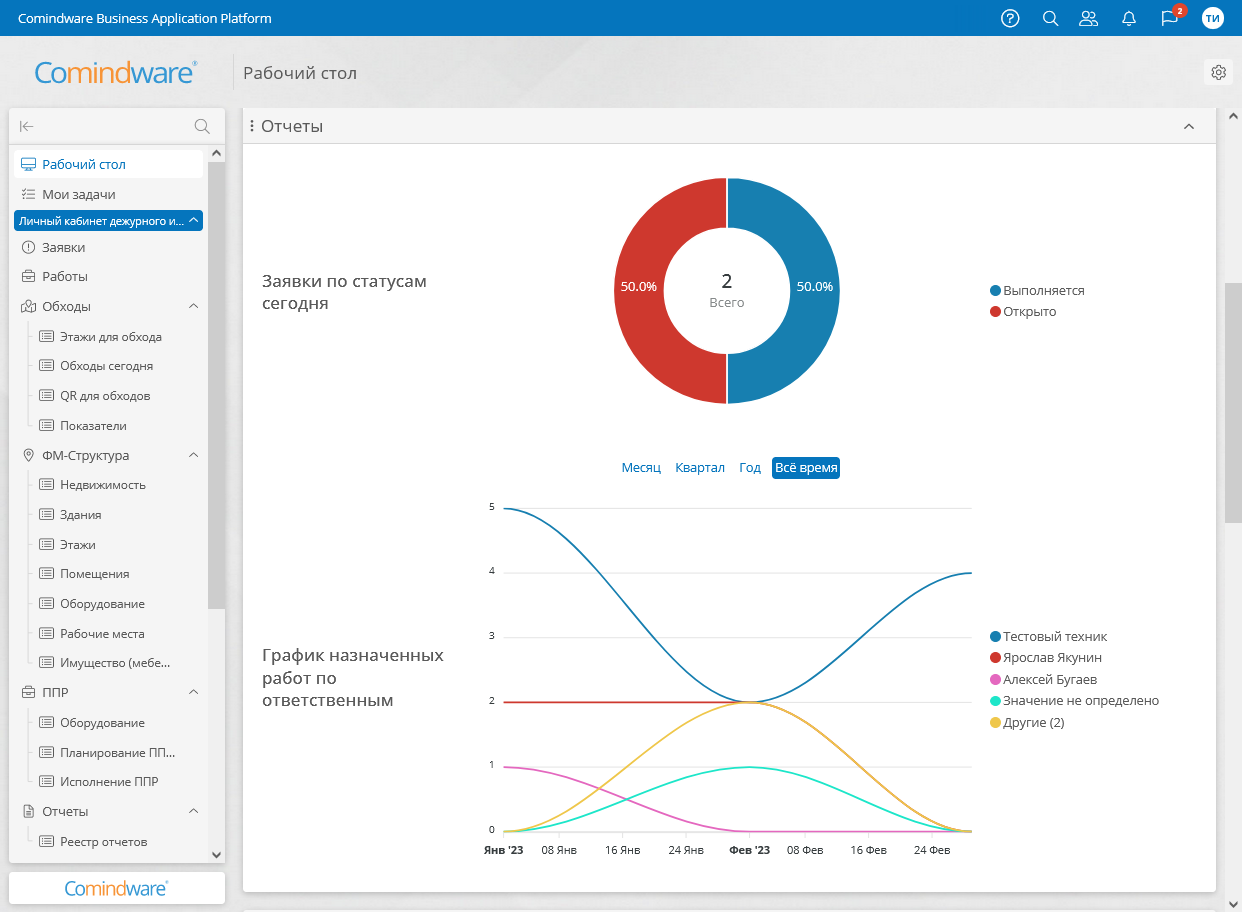Click the icon beside ППР group
Screen dimensions: 1242x912
tap(28, 692)
